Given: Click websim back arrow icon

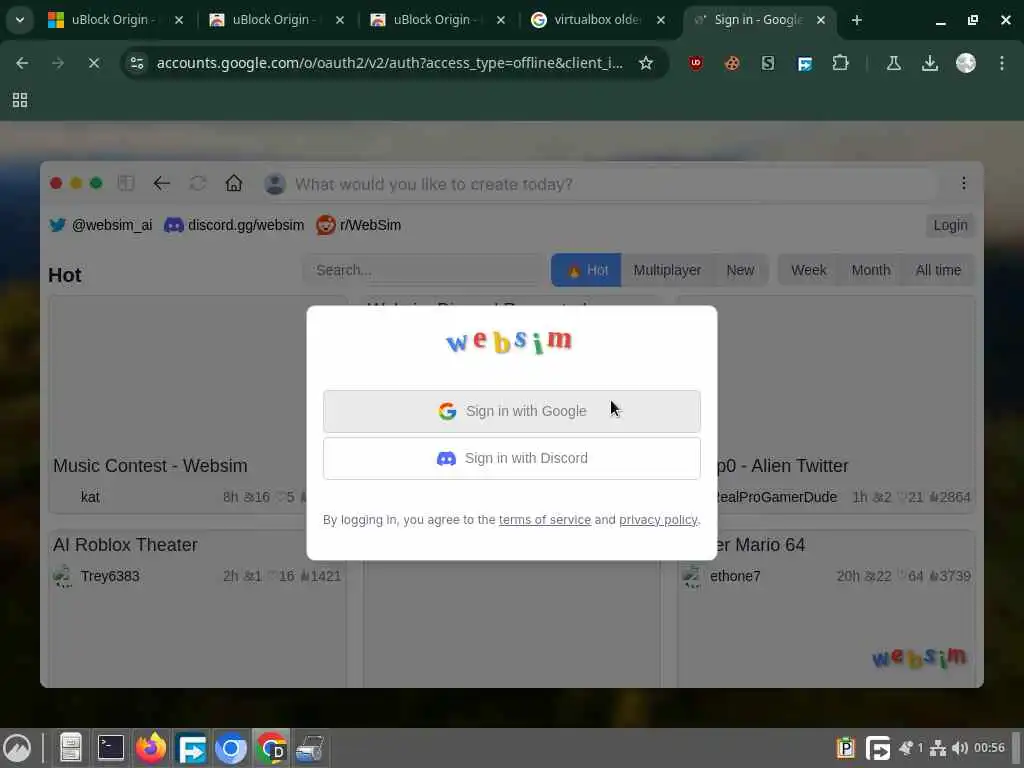Looking at the screenshot, I should click(x=161, y=184).
